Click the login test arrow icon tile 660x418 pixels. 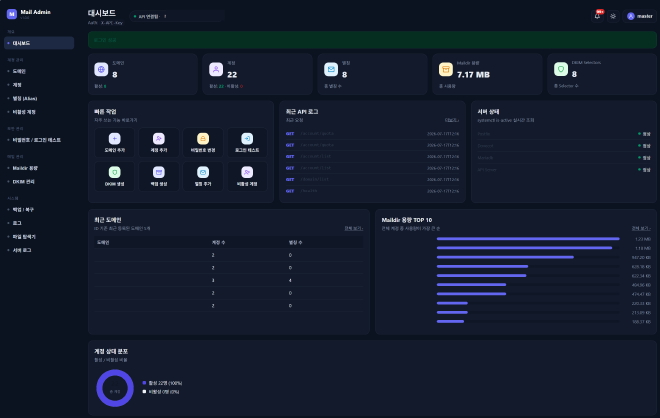pos(247,143)
